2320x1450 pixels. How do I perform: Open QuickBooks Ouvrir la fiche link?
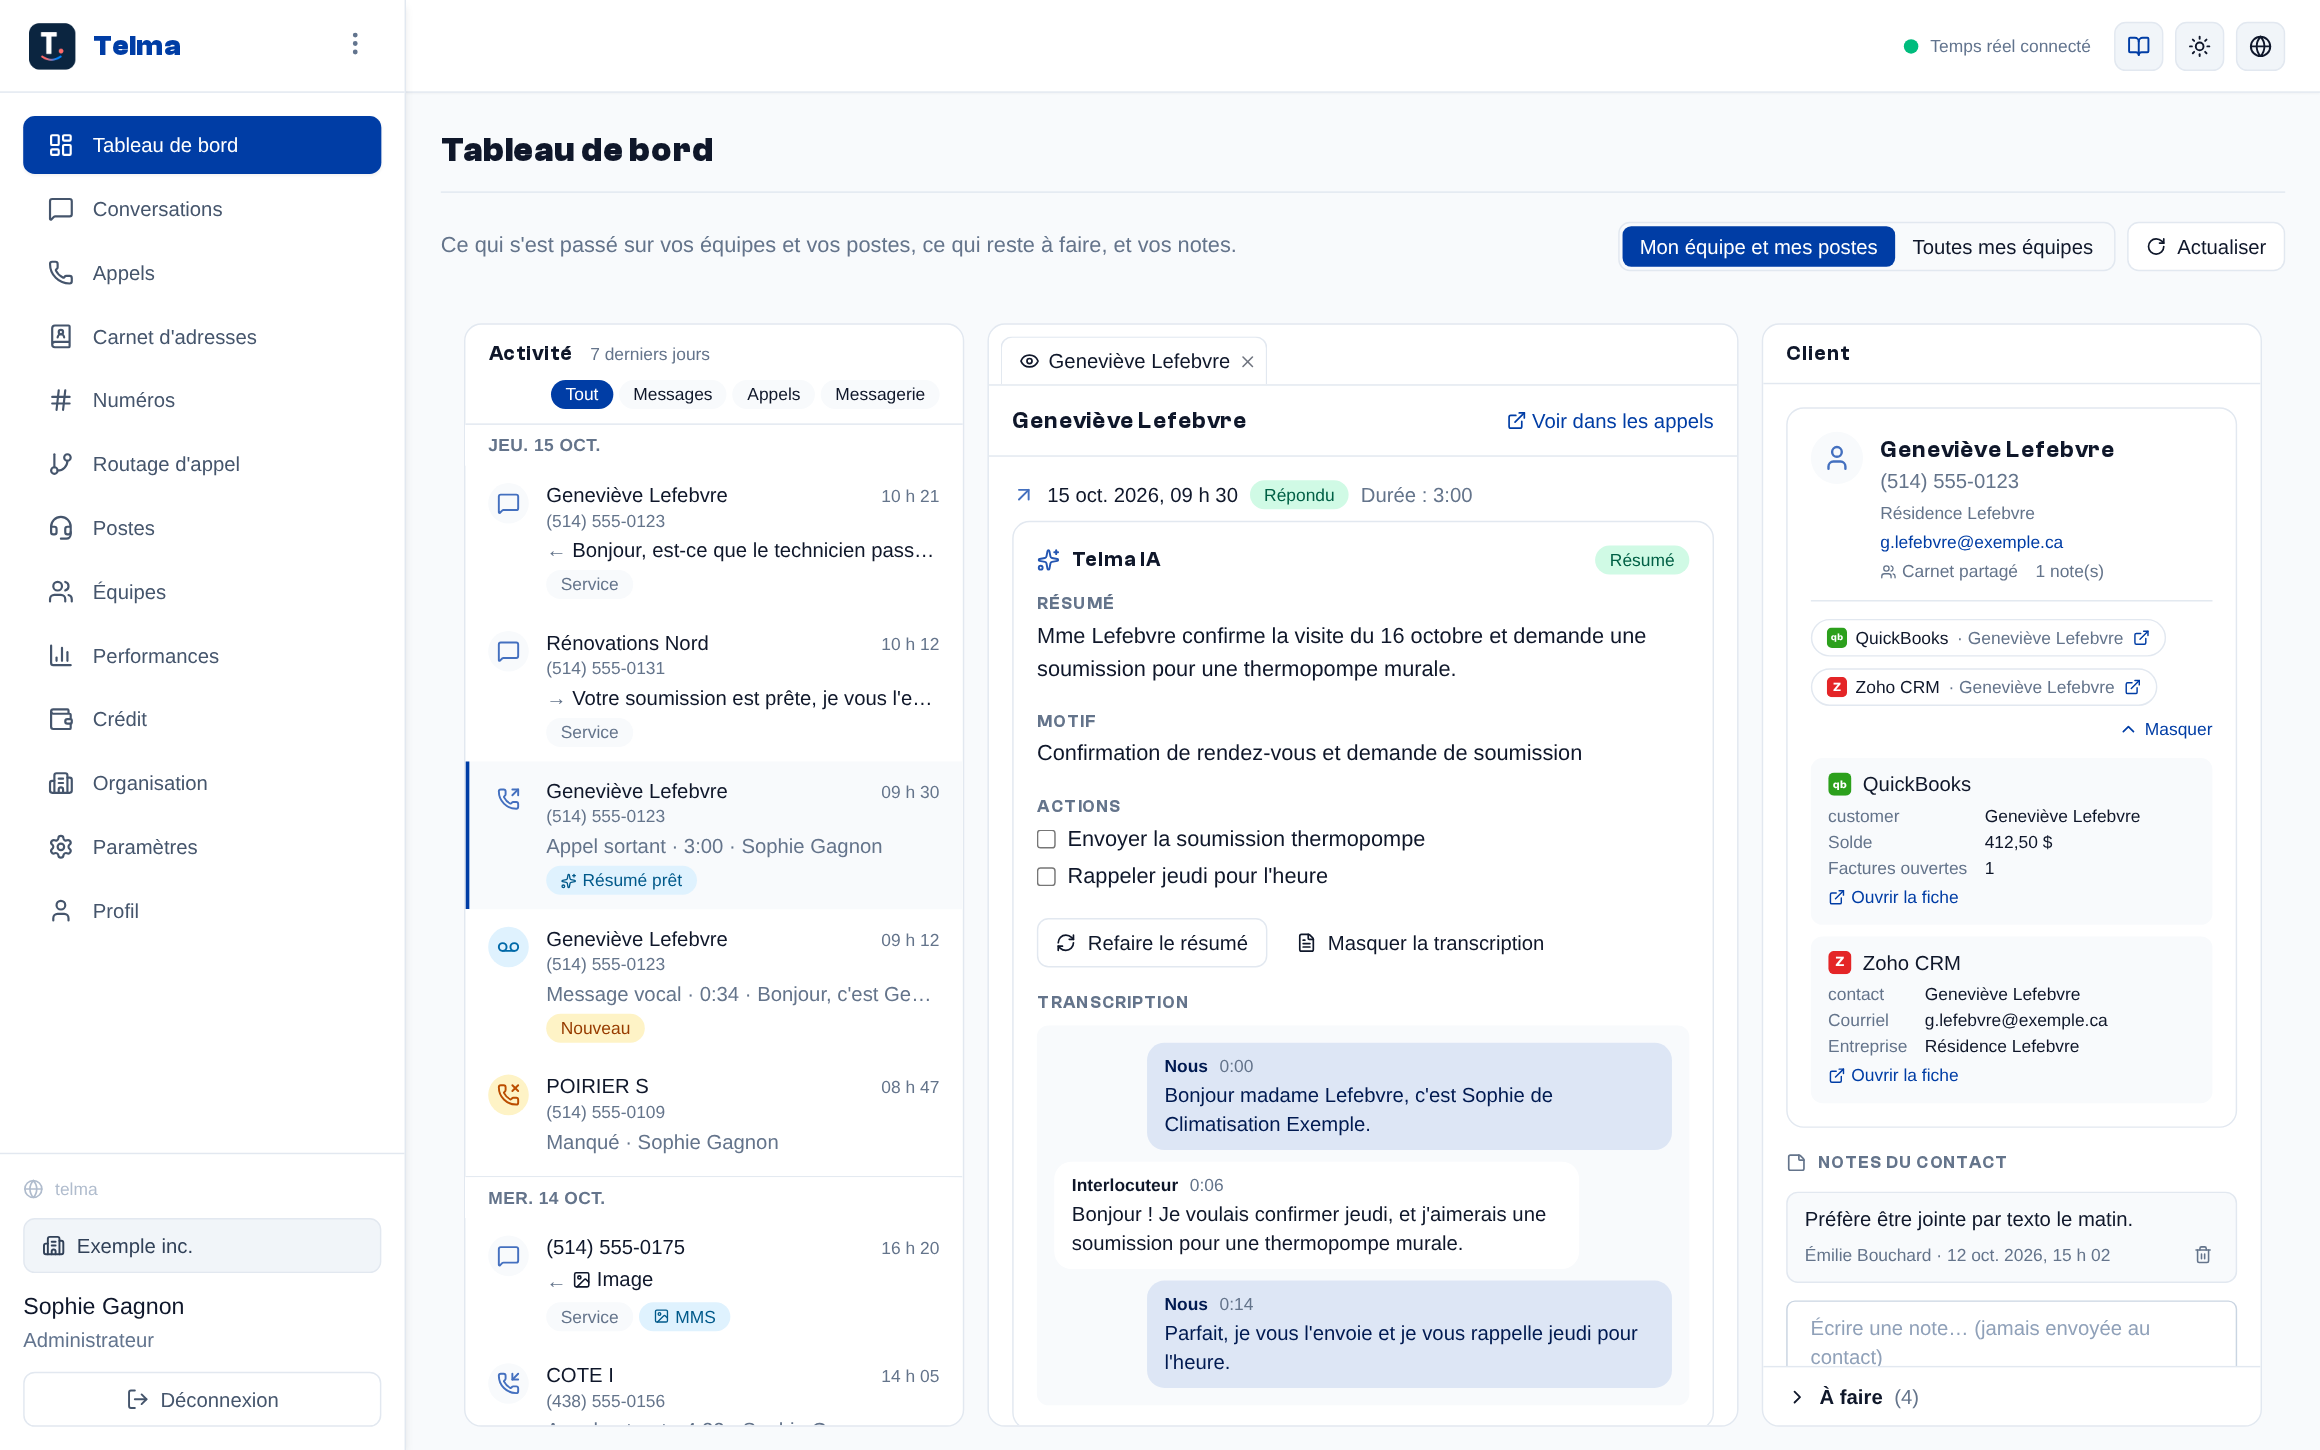coord(1893,897)
